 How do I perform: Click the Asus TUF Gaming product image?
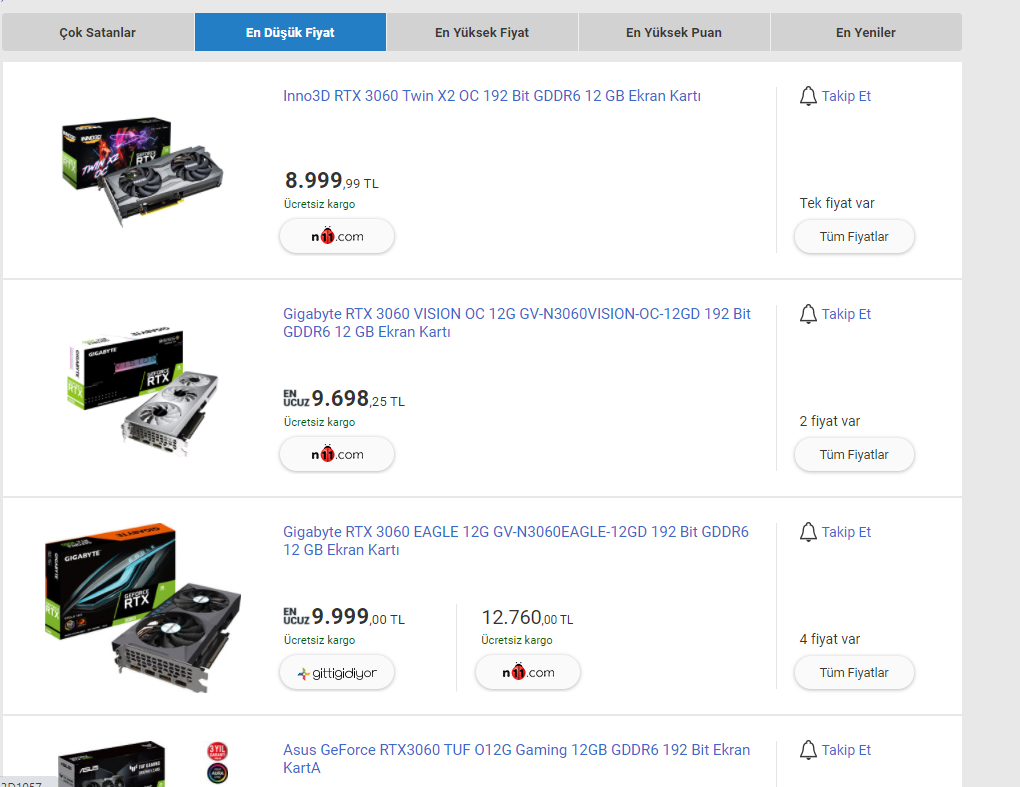coord(112,764)
